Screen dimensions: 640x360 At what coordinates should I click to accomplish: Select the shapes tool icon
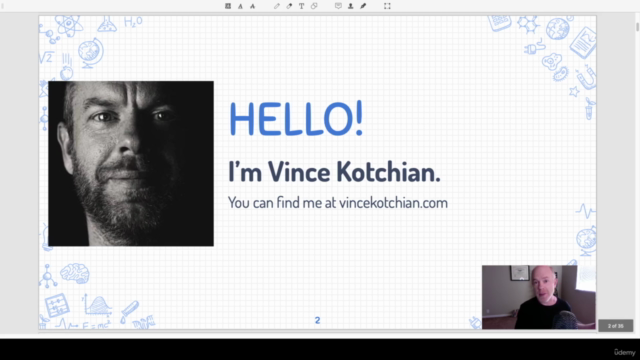314,6
